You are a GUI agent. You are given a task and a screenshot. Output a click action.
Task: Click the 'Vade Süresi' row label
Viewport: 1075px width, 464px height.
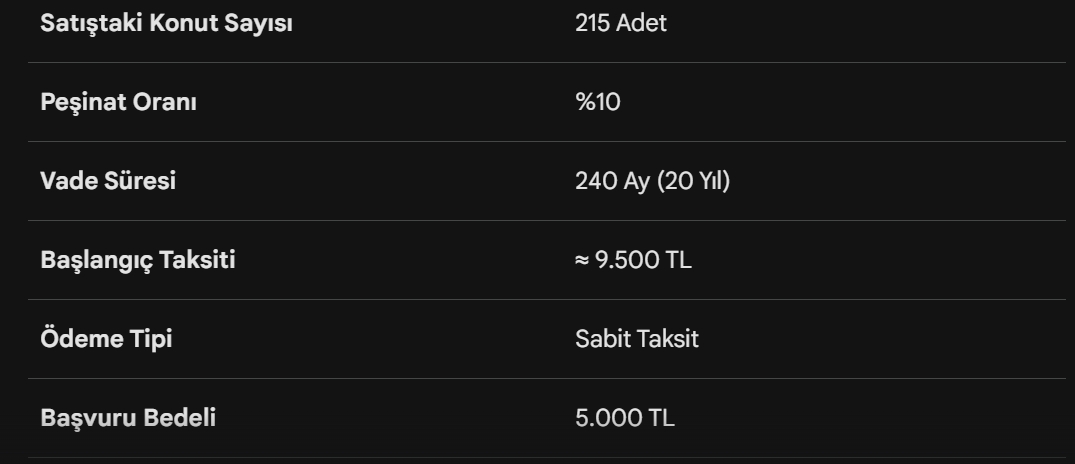(108, 181)
